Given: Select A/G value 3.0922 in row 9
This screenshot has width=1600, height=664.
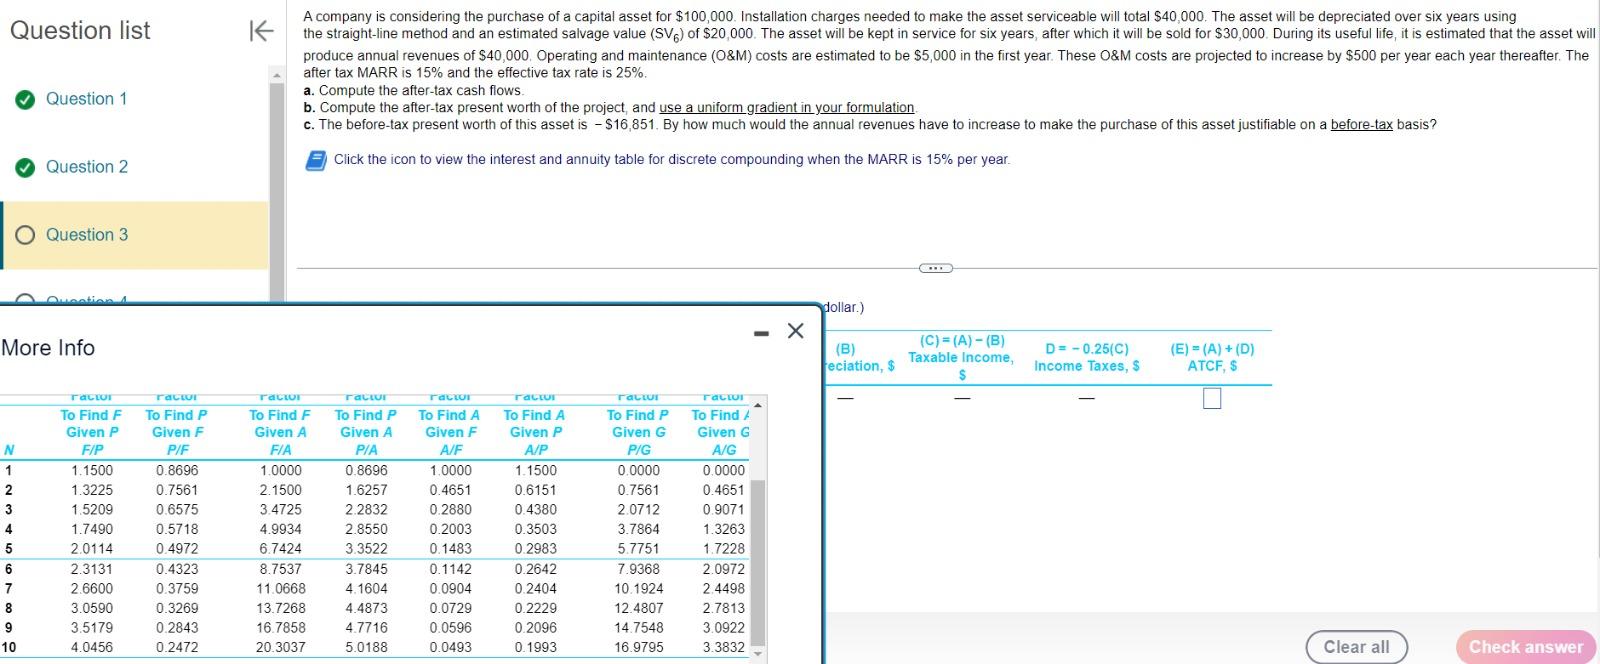Looking at the screenshot, I should click(x=724, y=628).
